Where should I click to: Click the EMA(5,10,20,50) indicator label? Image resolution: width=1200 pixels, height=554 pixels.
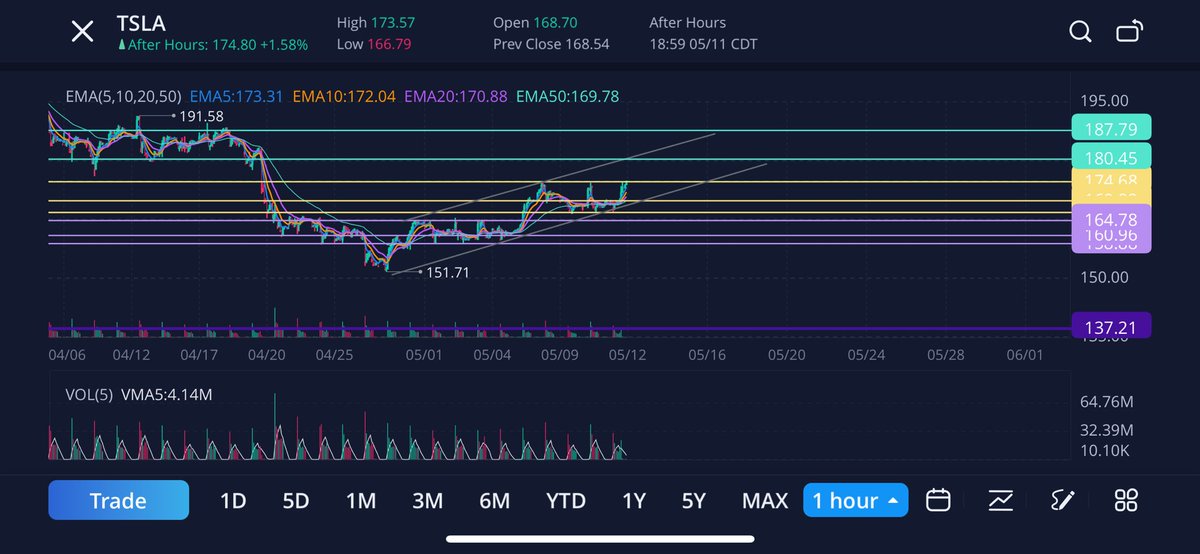pyautogui.click(x=123, y=97)
